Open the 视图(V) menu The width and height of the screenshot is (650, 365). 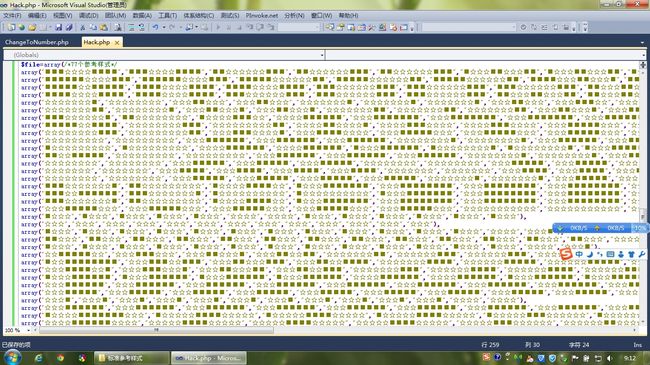point(63,15)
